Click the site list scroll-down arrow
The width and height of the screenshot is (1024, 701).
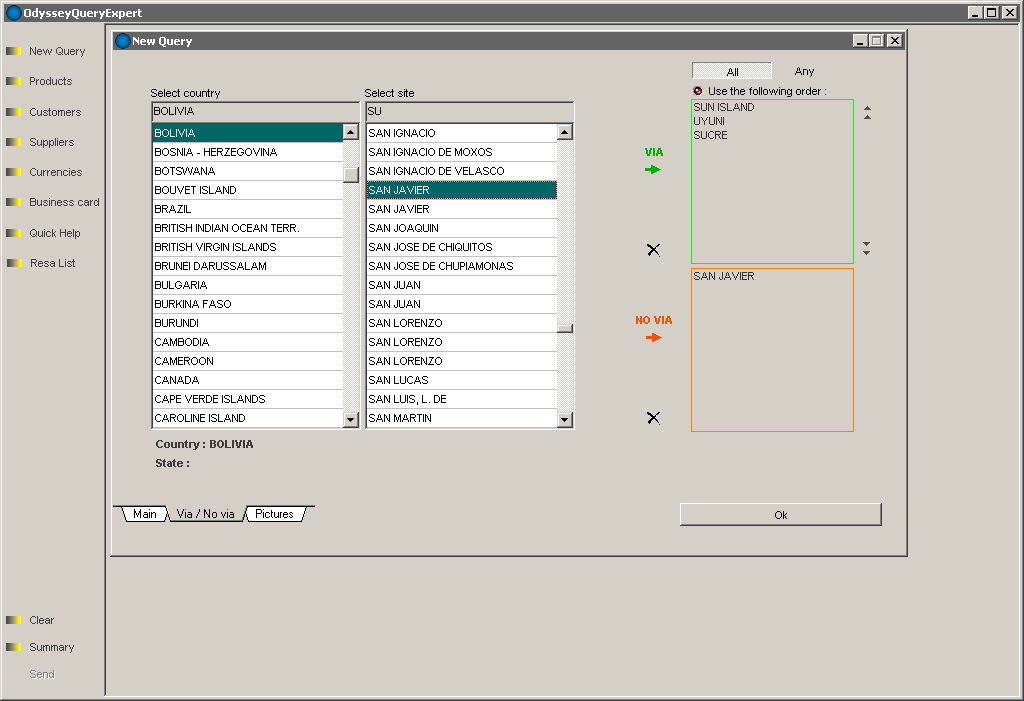565,420
